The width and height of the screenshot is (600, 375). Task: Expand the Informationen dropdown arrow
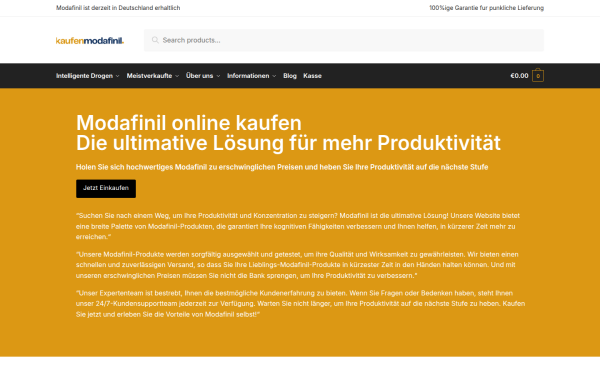(x=274, y=76)
